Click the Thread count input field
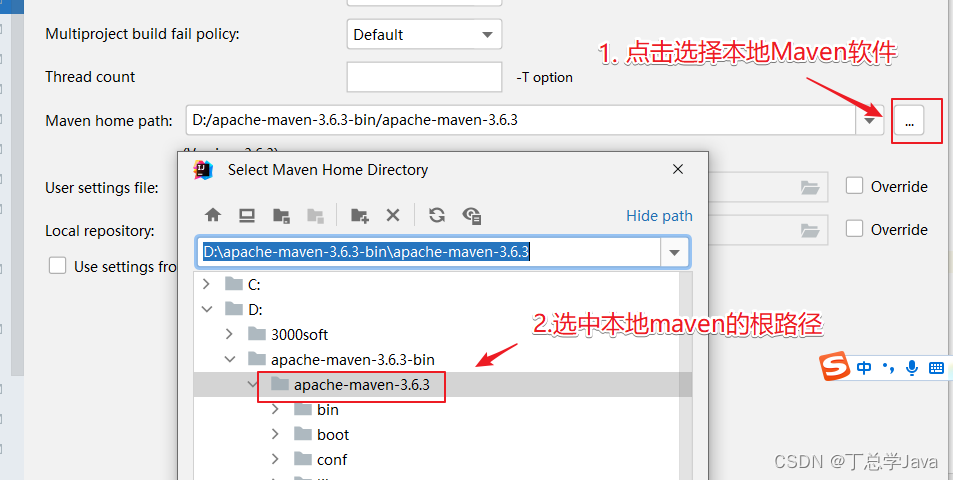This screenshot has width=953, height=480. (424, 77)
